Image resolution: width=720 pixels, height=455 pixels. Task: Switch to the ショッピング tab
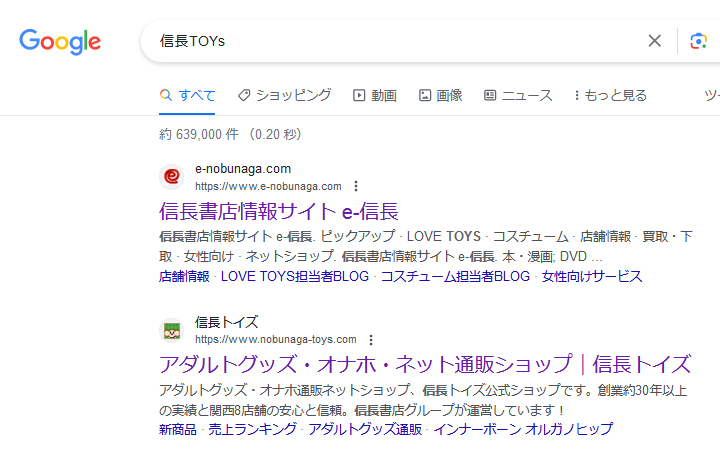click(x=284, y=95)
